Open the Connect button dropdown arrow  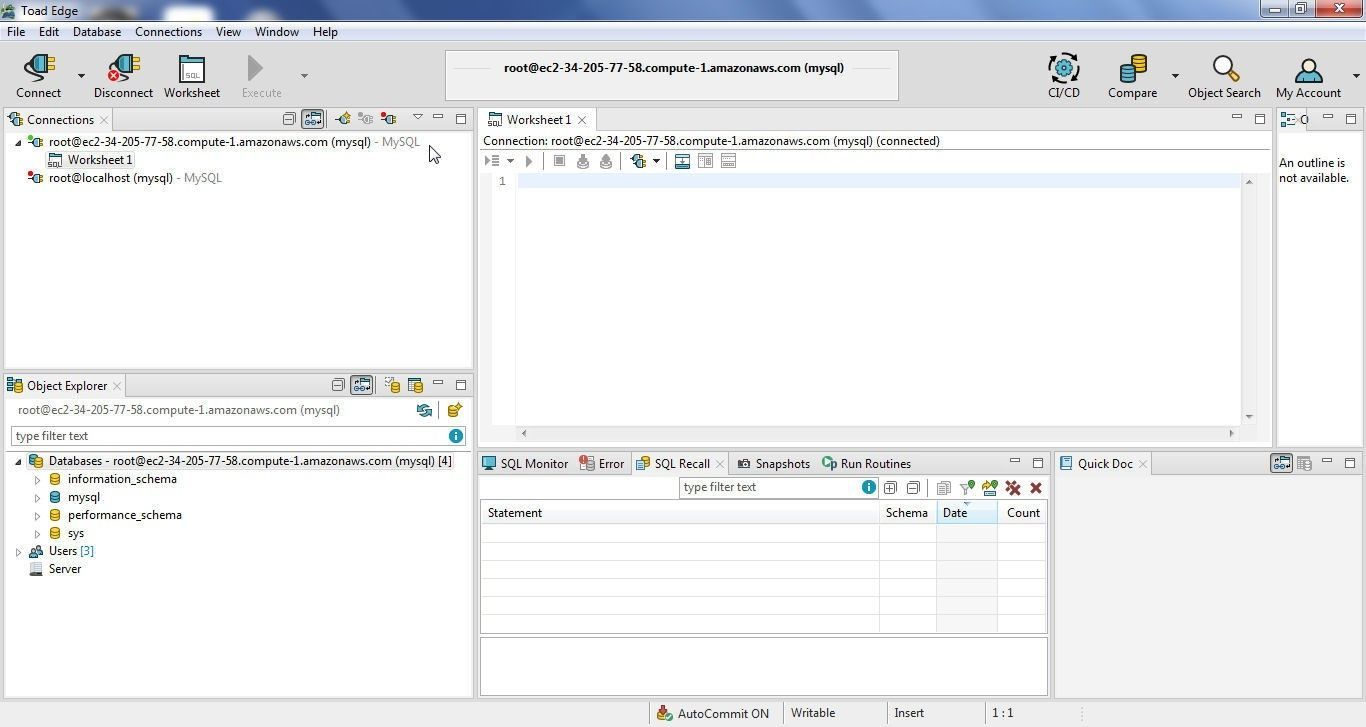tap(81, 76)
